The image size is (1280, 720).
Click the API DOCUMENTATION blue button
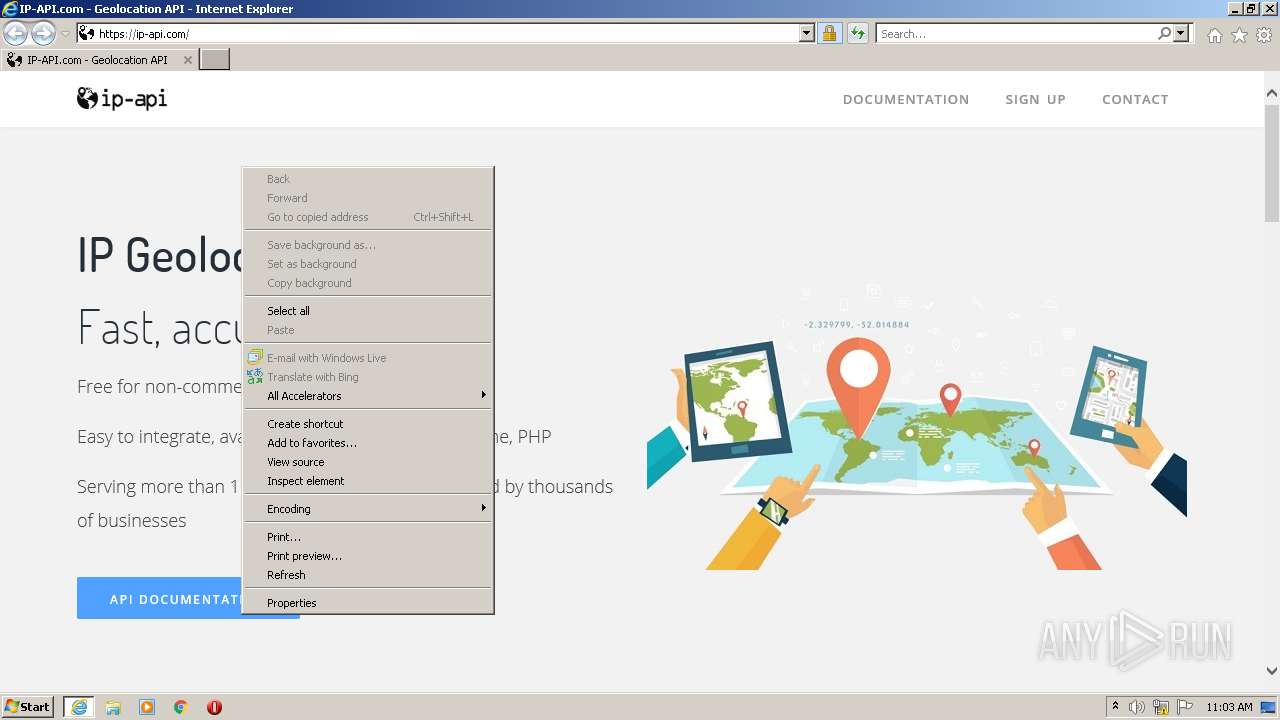pos(188,599)
